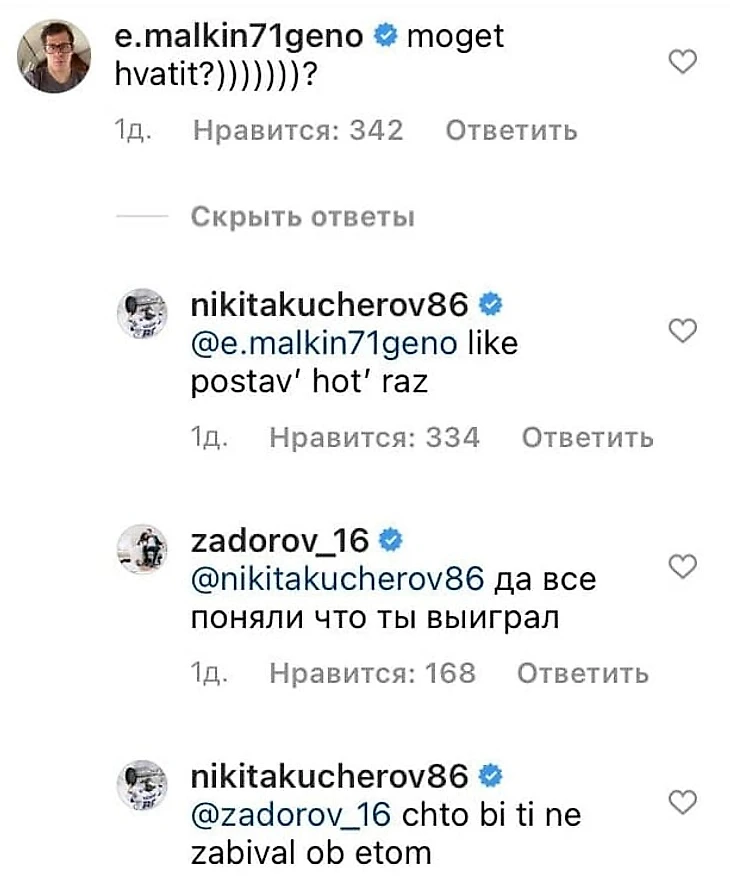Open zadorov_16 avatar image
The height and width of the screenshot is (890, 730).
tap(142, 549)
